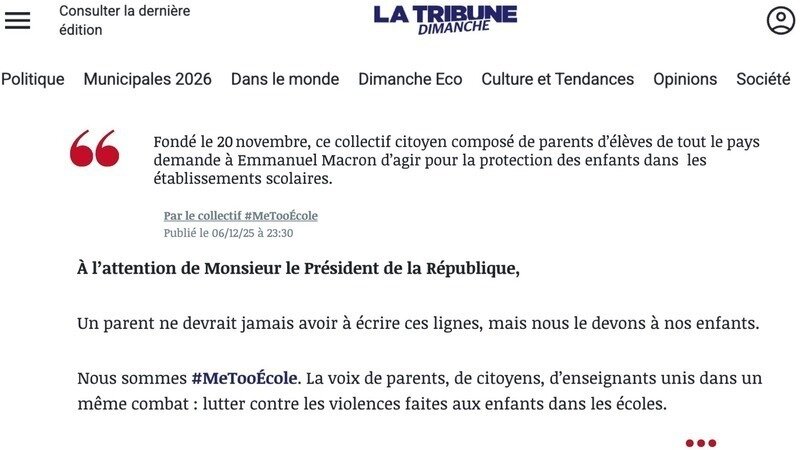Viewport: 800px width, 450px height.
Task: Open the user account profile icon
Action: [x=780, y=21]
